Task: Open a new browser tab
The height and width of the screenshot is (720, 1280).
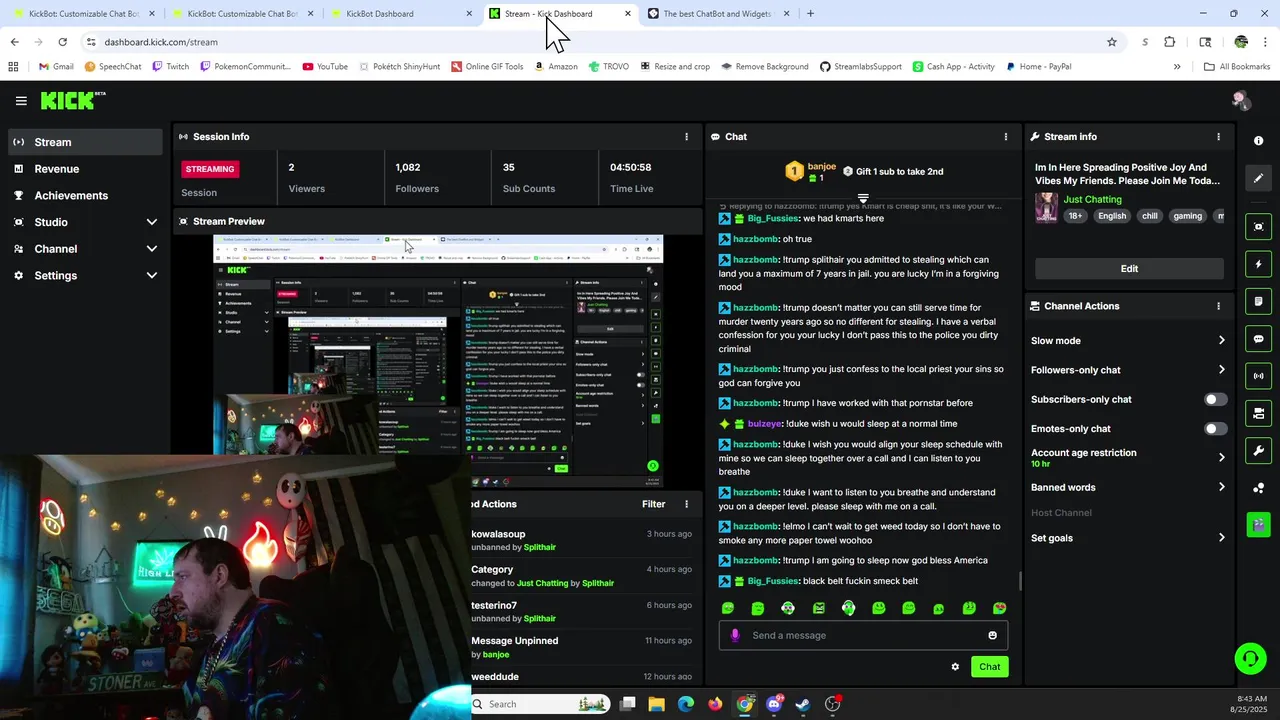Action: pyautogui.click(x=810, y=14)
